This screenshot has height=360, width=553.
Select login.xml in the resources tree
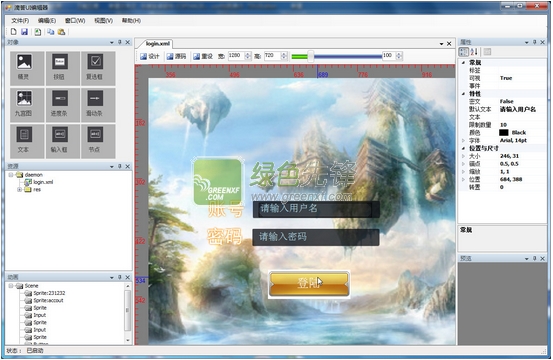click(43, 182)
